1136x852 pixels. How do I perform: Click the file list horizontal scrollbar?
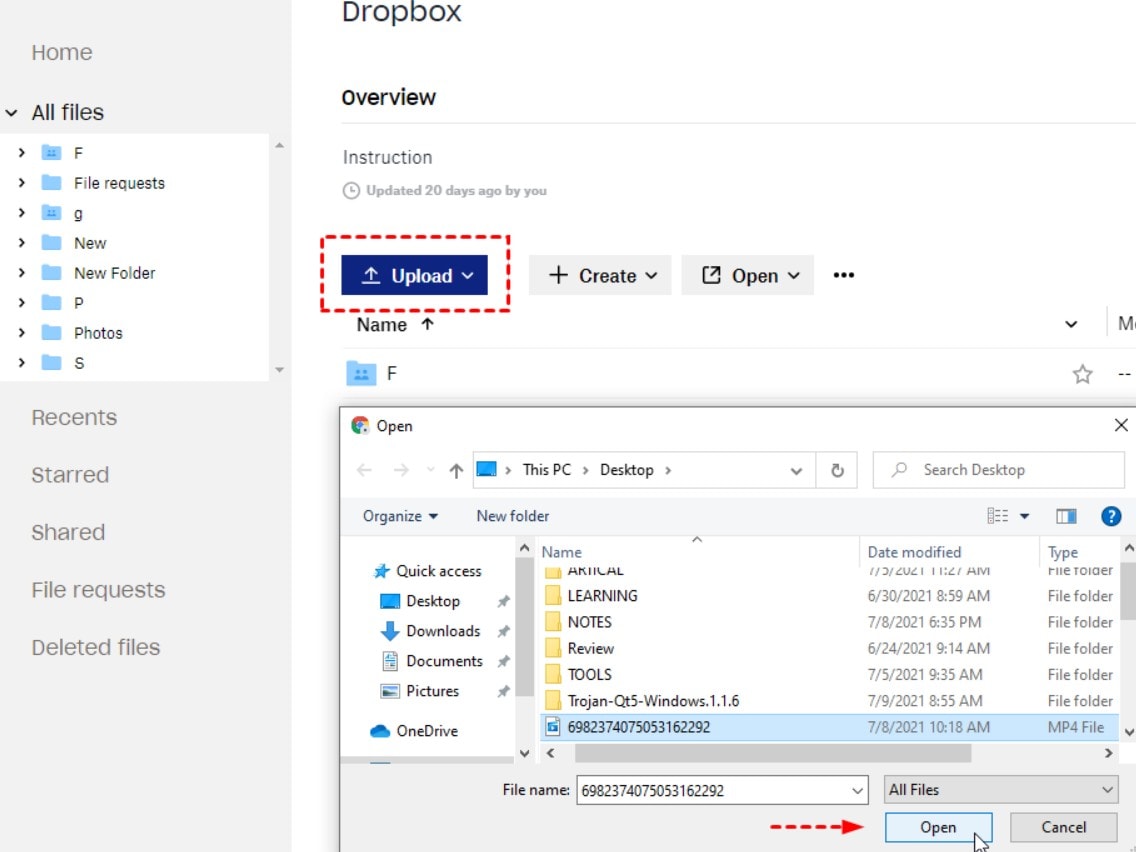[772, 753]
